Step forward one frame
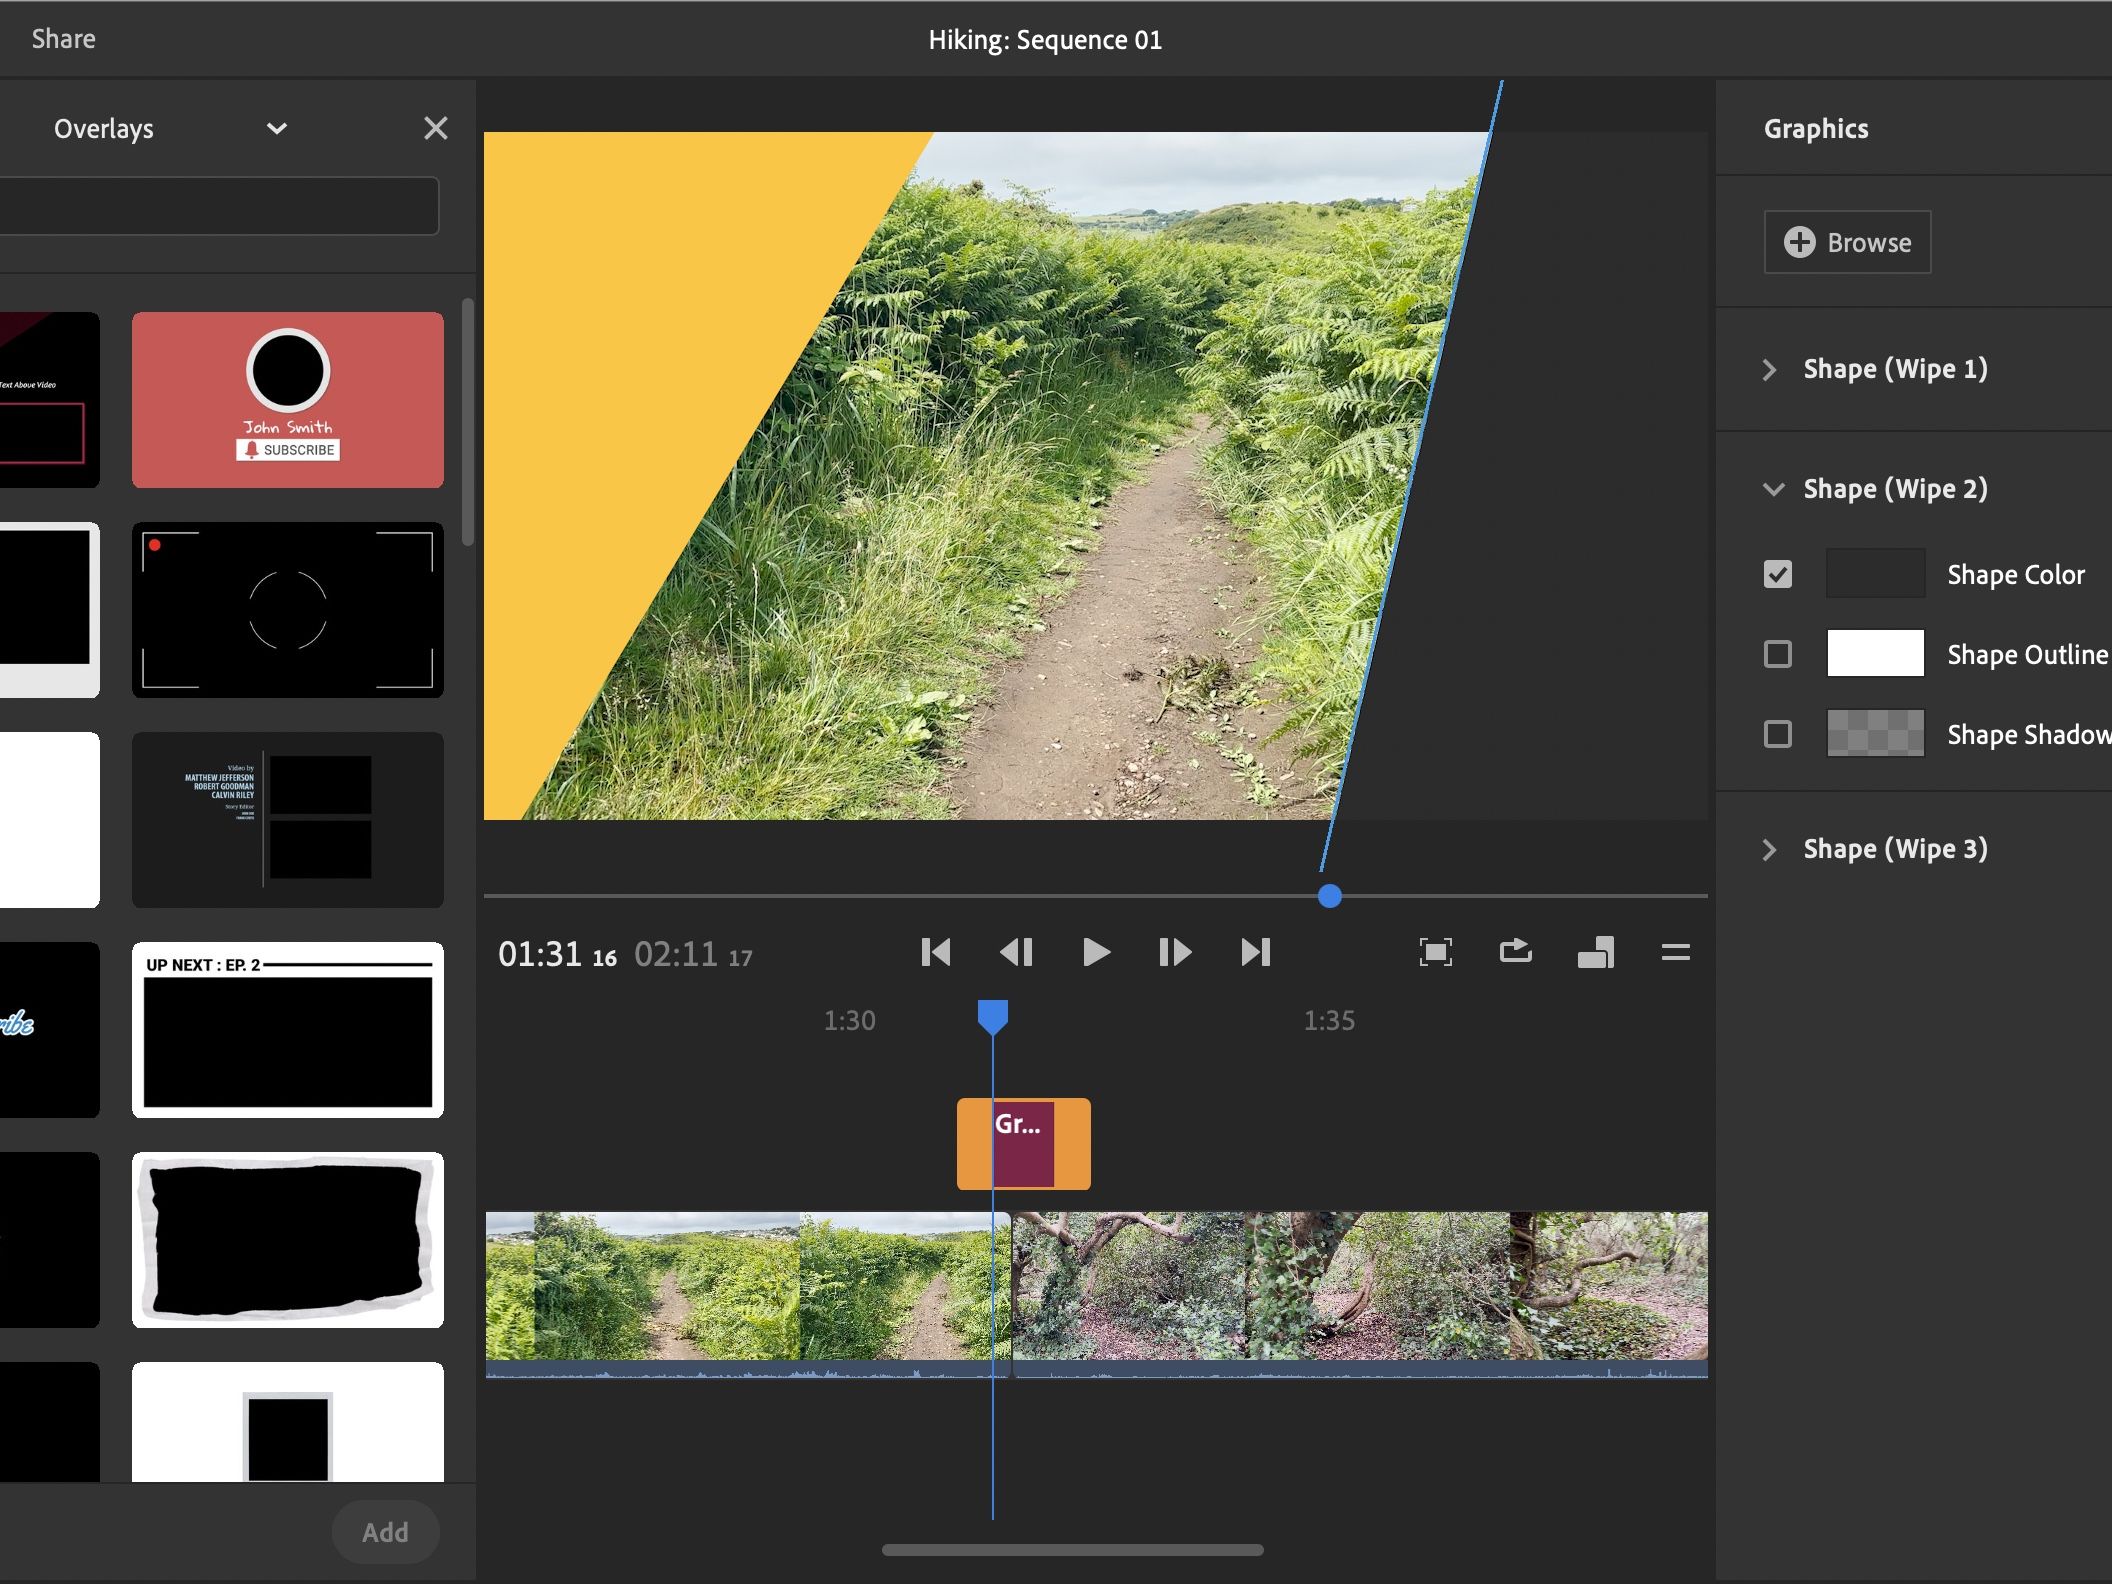This screenshot has width=2112, height=1584. click(1175, 952)
